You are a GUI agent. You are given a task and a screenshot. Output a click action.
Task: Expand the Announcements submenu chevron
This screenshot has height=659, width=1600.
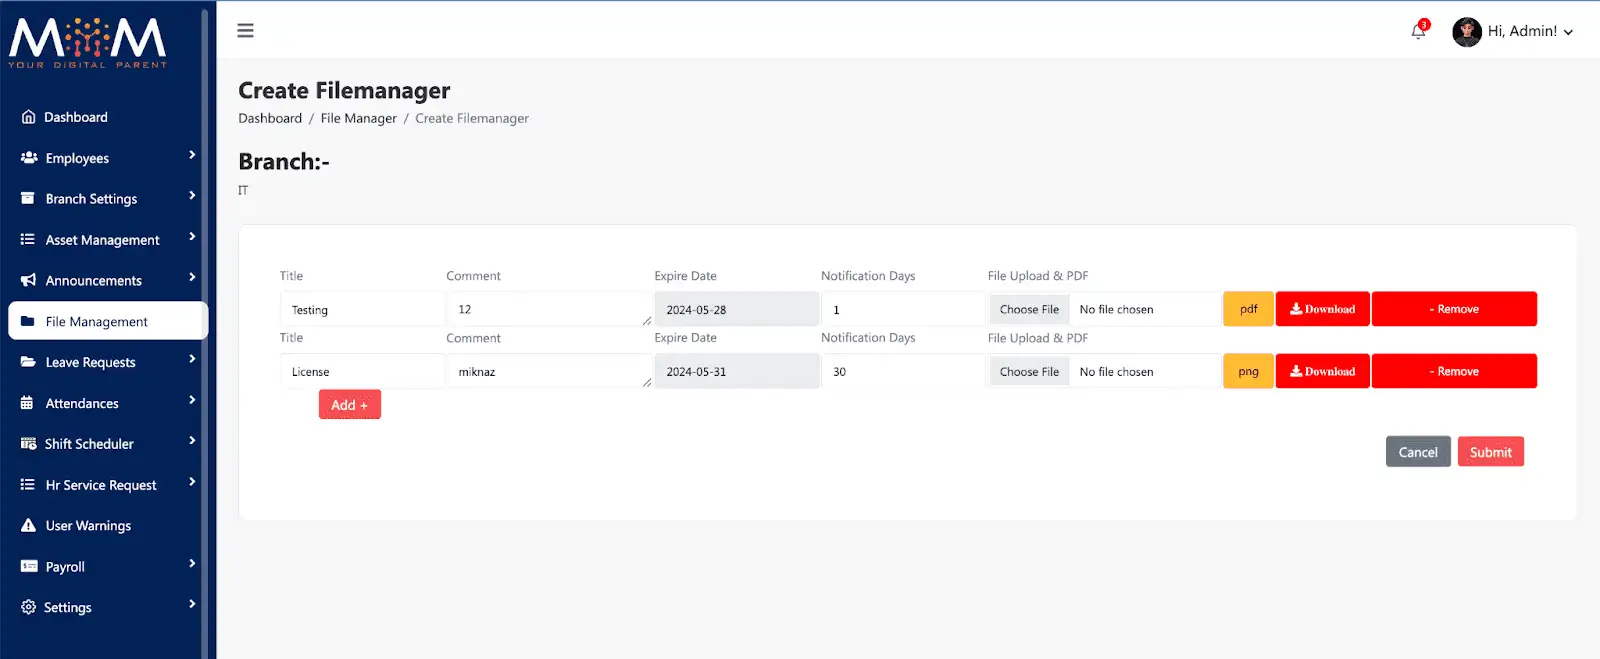click(x=192, y=278)
